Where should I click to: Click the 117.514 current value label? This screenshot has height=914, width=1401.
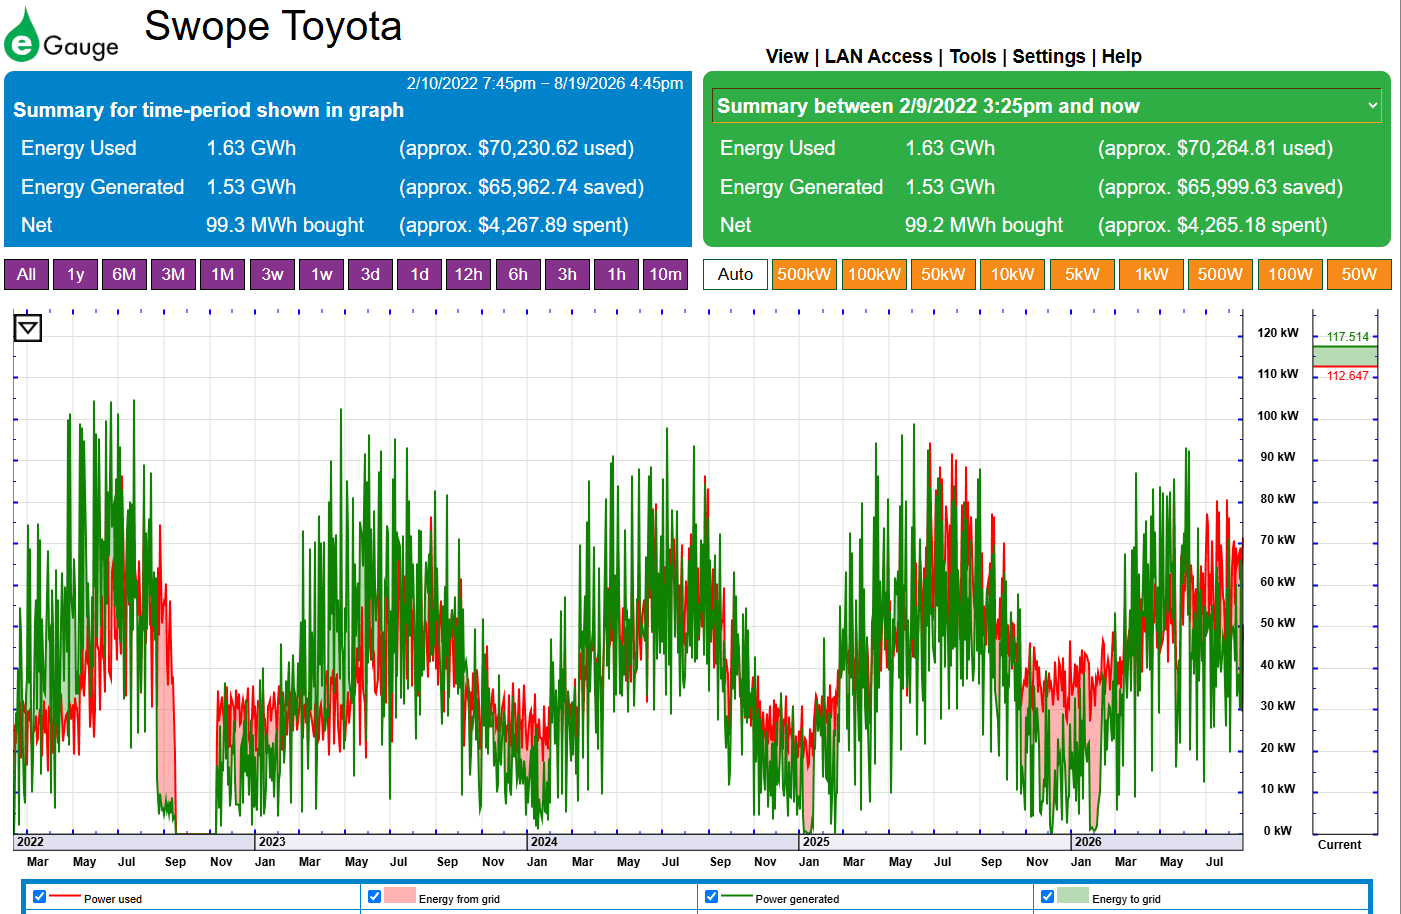[x=1348, y=337]
